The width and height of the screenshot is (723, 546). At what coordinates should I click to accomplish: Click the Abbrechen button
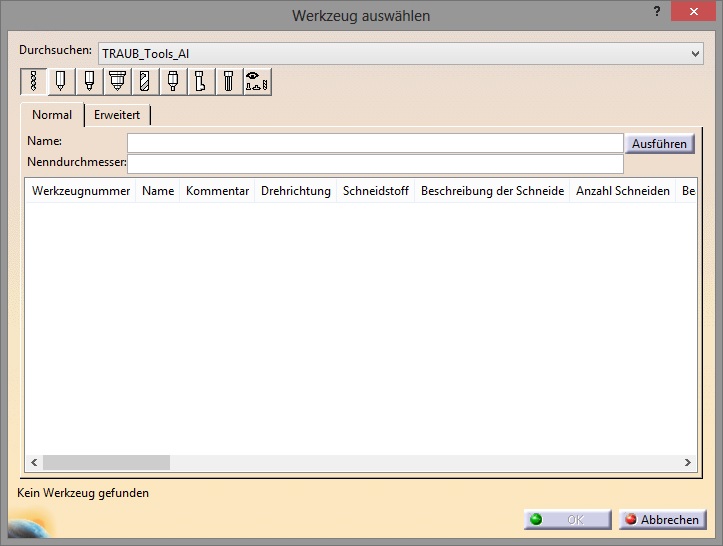[x=662, y=520]
